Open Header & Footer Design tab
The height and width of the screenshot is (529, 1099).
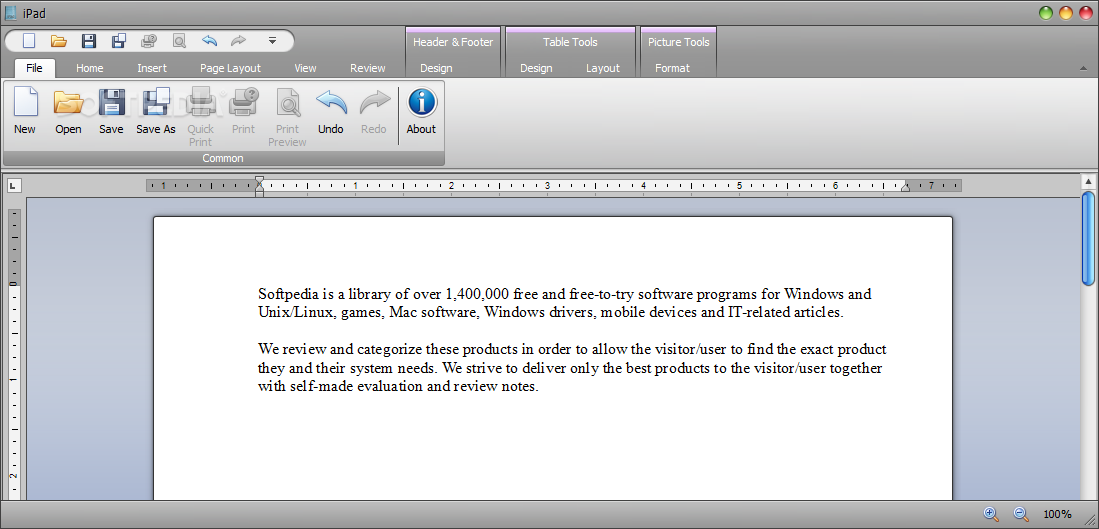436,68
